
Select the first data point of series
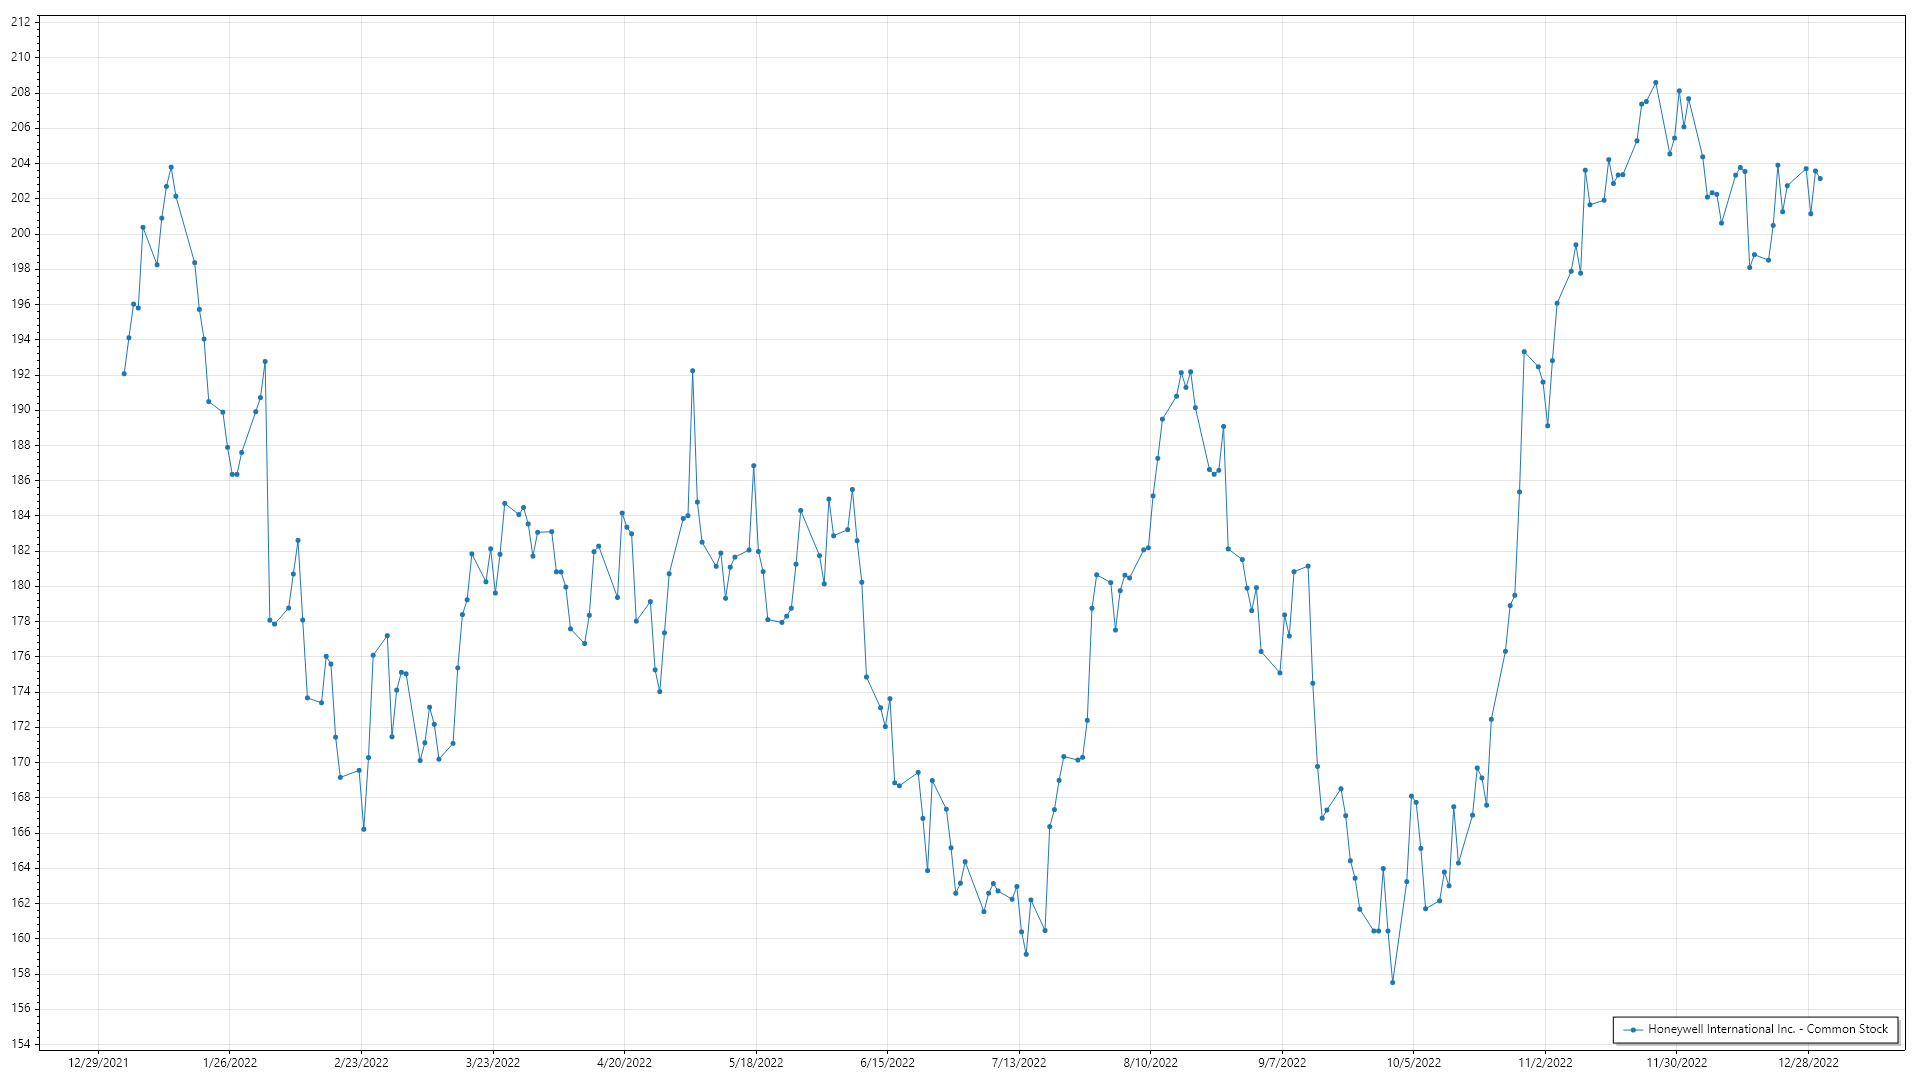coord(124,374)
